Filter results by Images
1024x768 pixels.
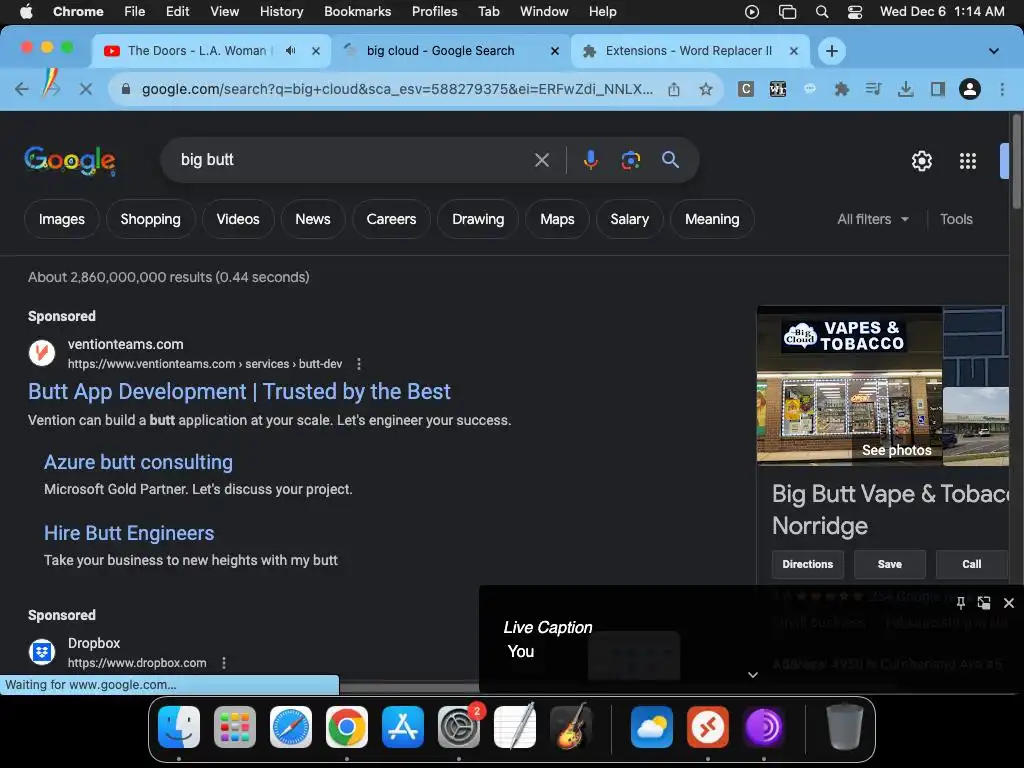click(61, 219)
